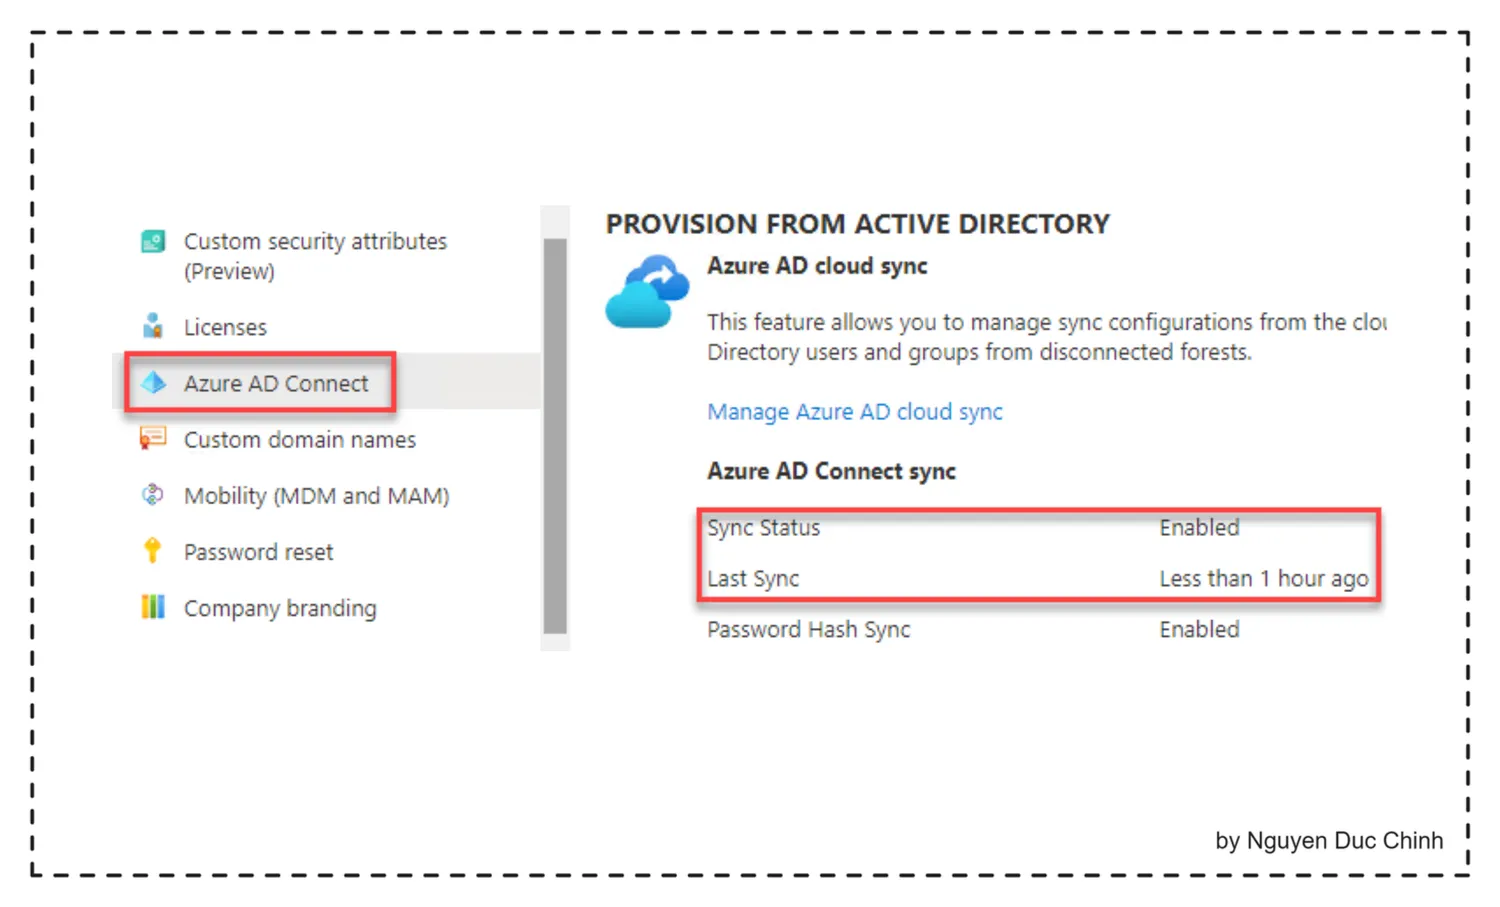
Task: Click the Last Sync time value
Action: 1264,578
